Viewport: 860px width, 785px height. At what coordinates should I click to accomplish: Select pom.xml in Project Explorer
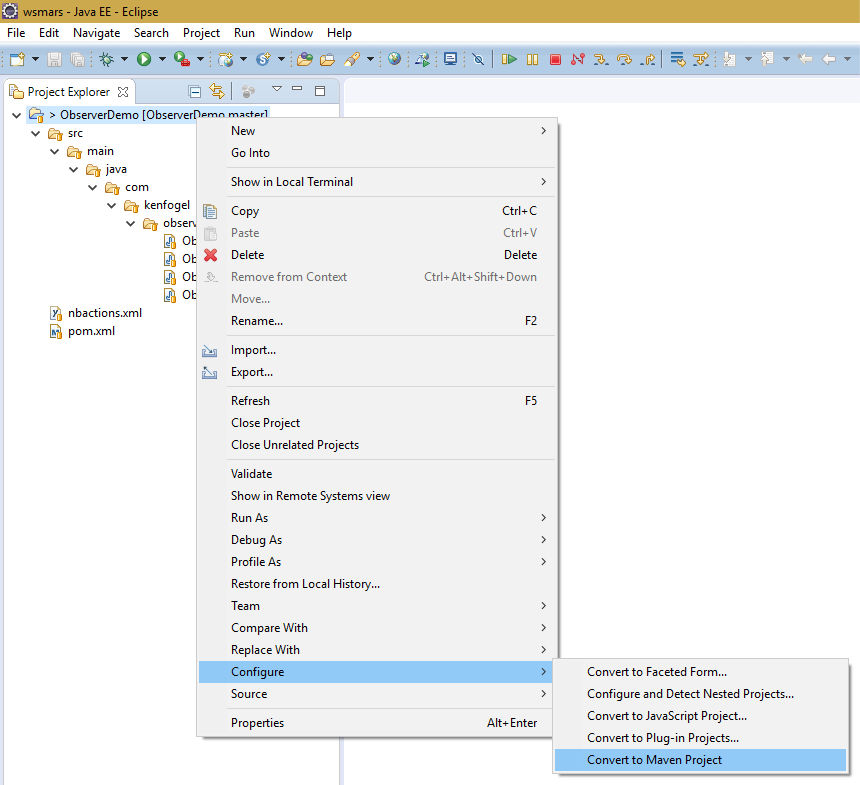click(91, 331)
